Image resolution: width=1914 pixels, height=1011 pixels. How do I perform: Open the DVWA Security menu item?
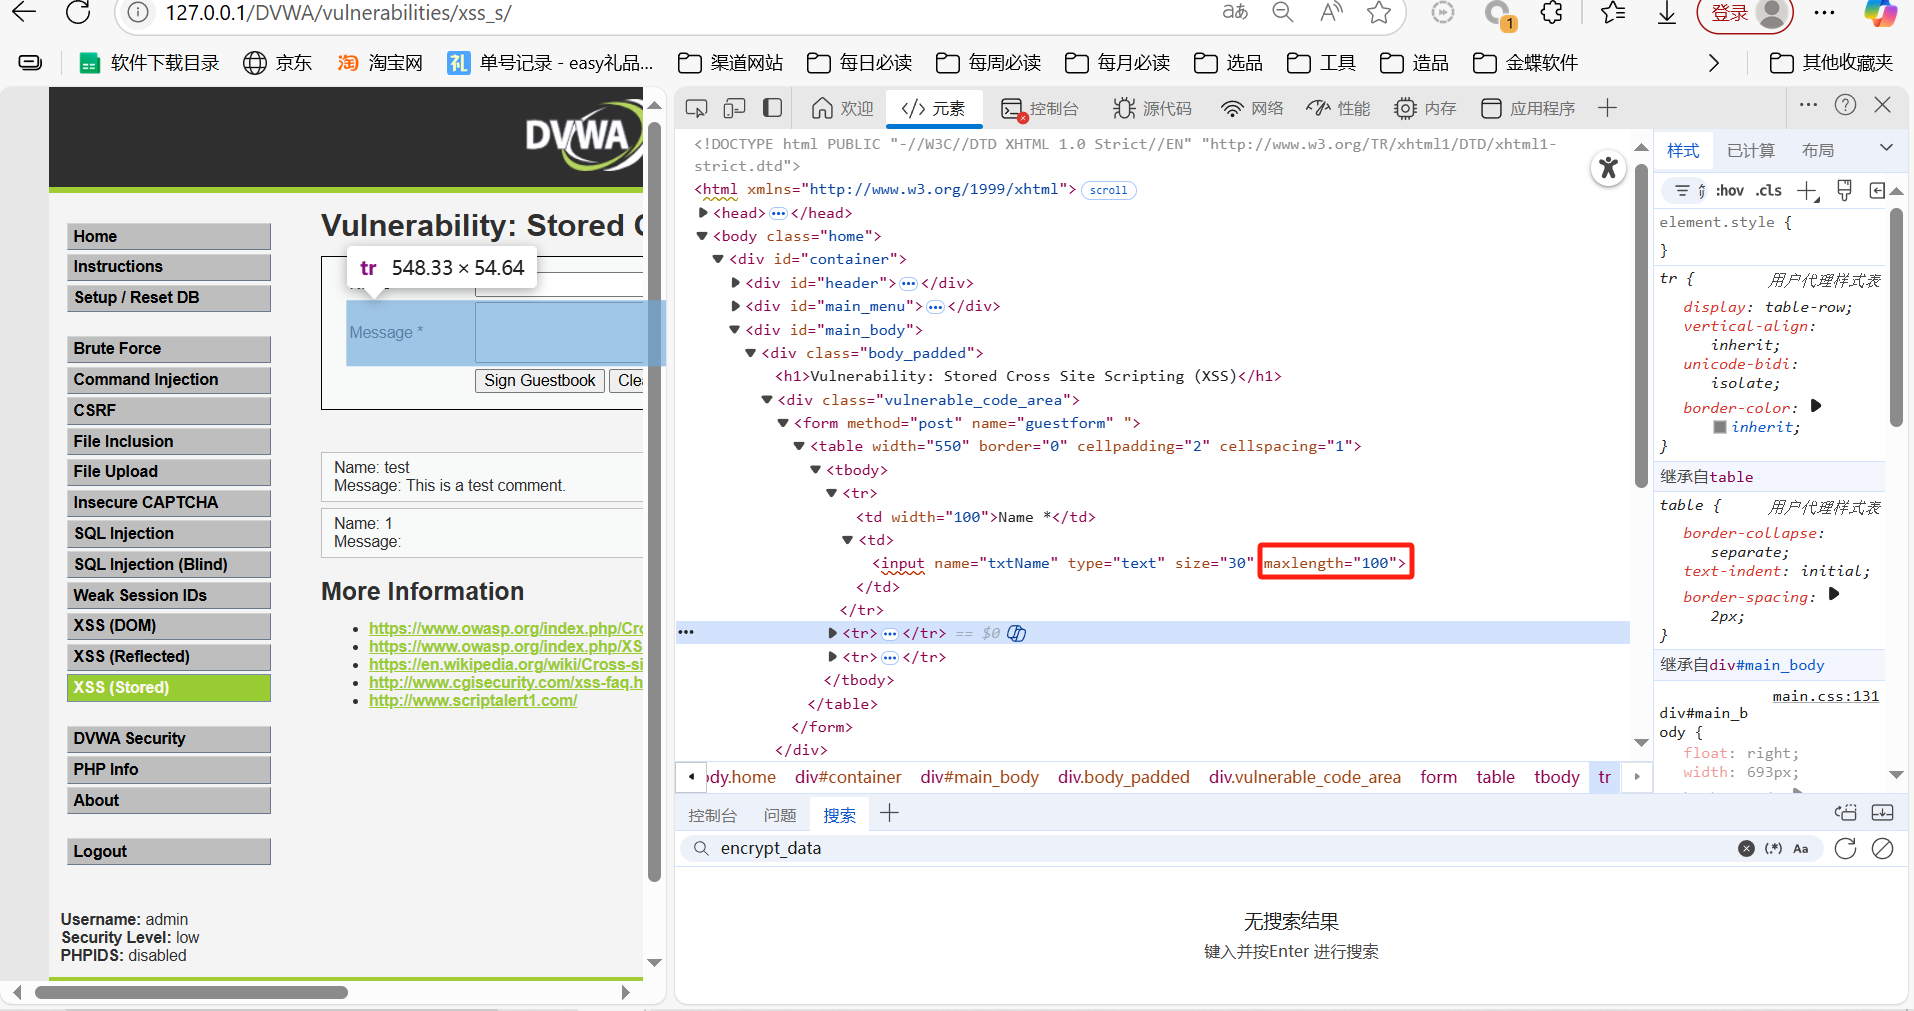point(169,738)
